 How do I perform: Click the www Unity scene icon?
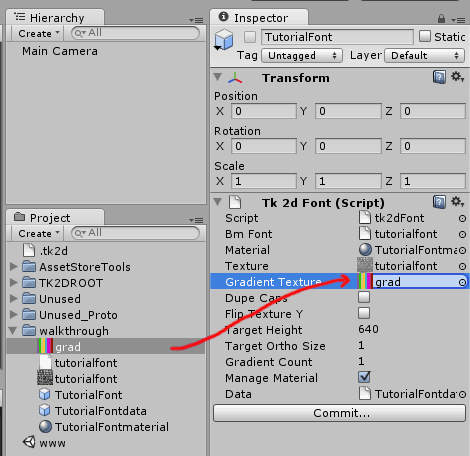29,442
